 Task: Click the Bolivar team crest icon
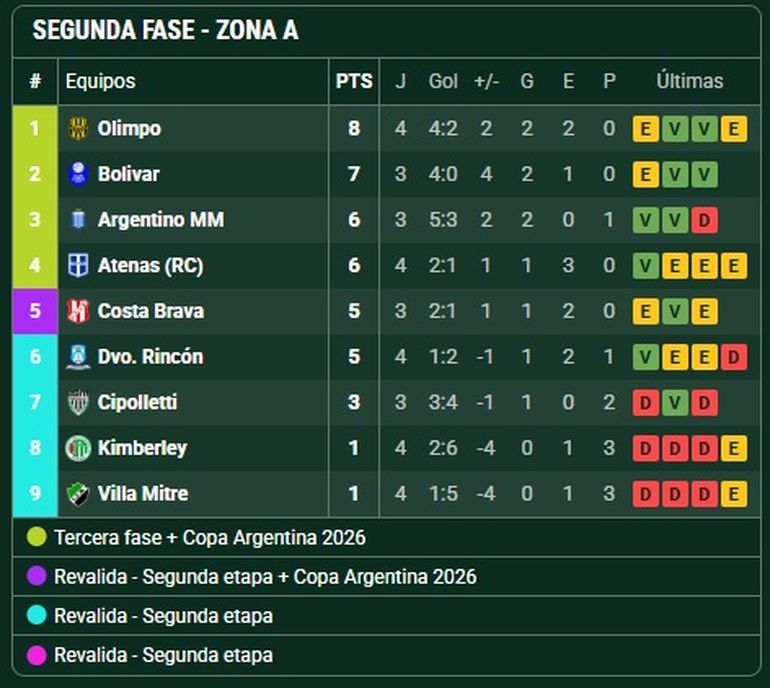78,174
